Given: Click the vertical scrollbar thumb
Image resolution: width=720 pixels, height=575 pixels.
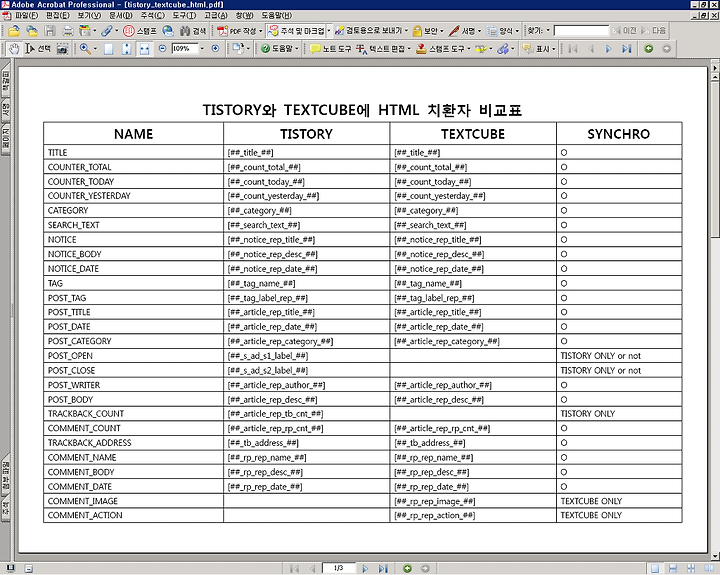Looking at the screenshot, I should click(x=714, y=159).
